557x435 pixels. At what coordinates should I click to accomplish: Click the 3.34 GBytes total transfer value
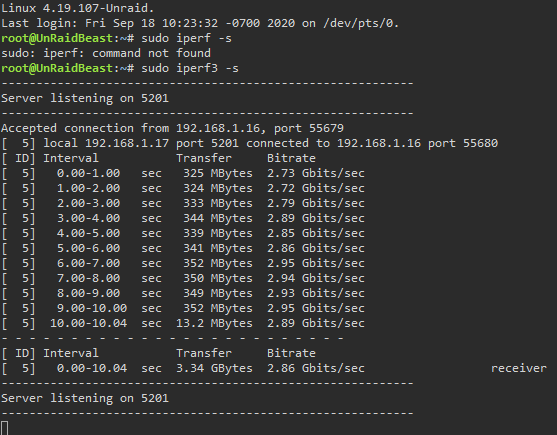[215, 368]
